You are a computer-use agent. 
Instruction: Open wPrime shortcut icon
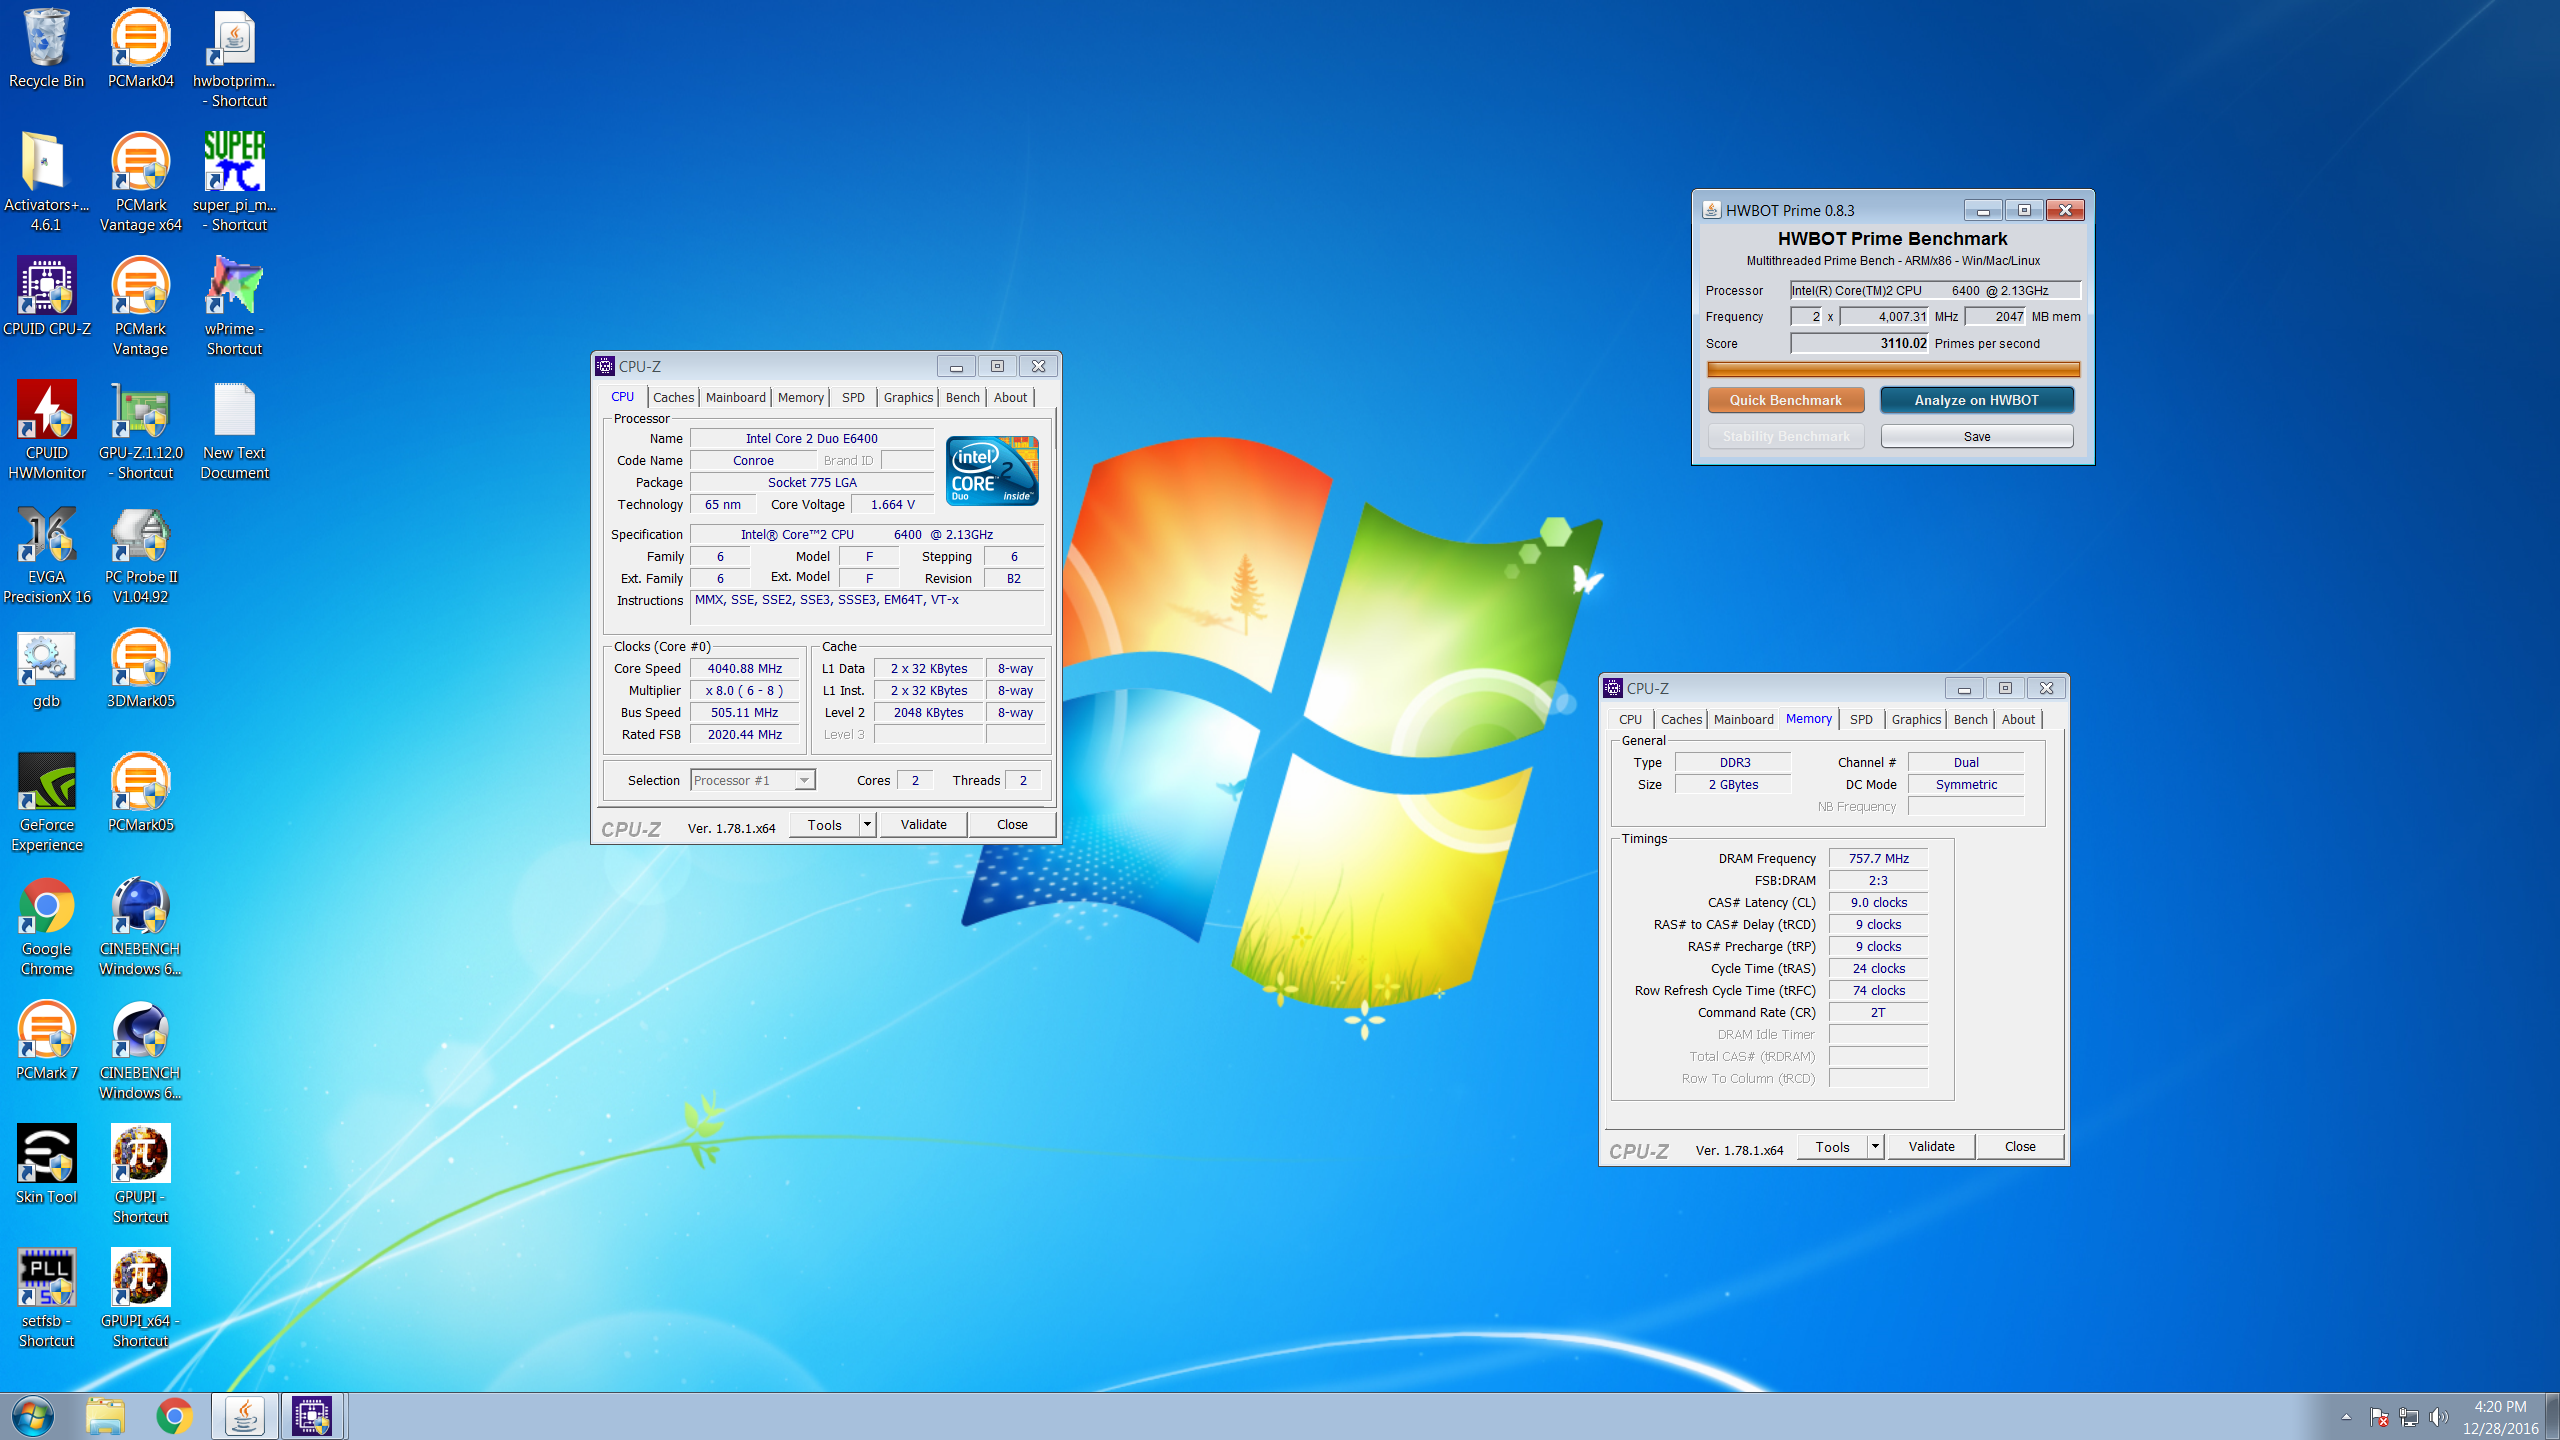[x=234, y=306]
